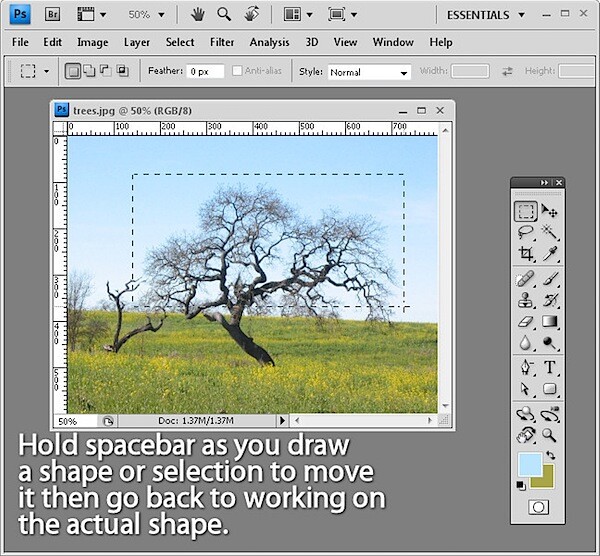Click Rotate View tool in application bar

251,15
